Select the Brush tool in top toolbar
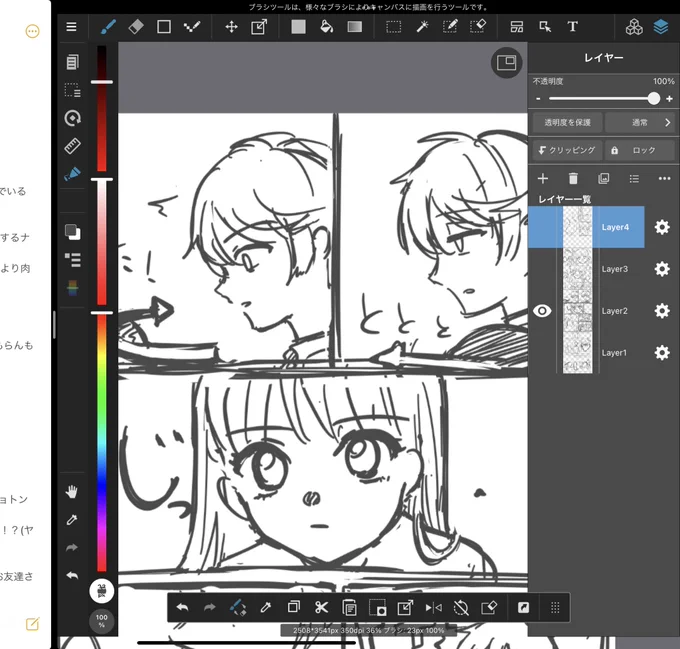This screenshot has height=649, width=680. 108,27
